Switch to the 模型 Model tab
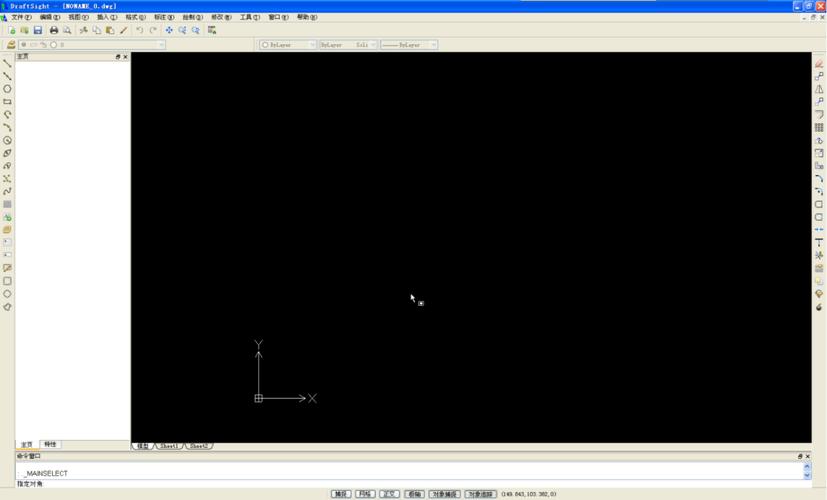This screenshot has height=500, width=827. point(142,446)
